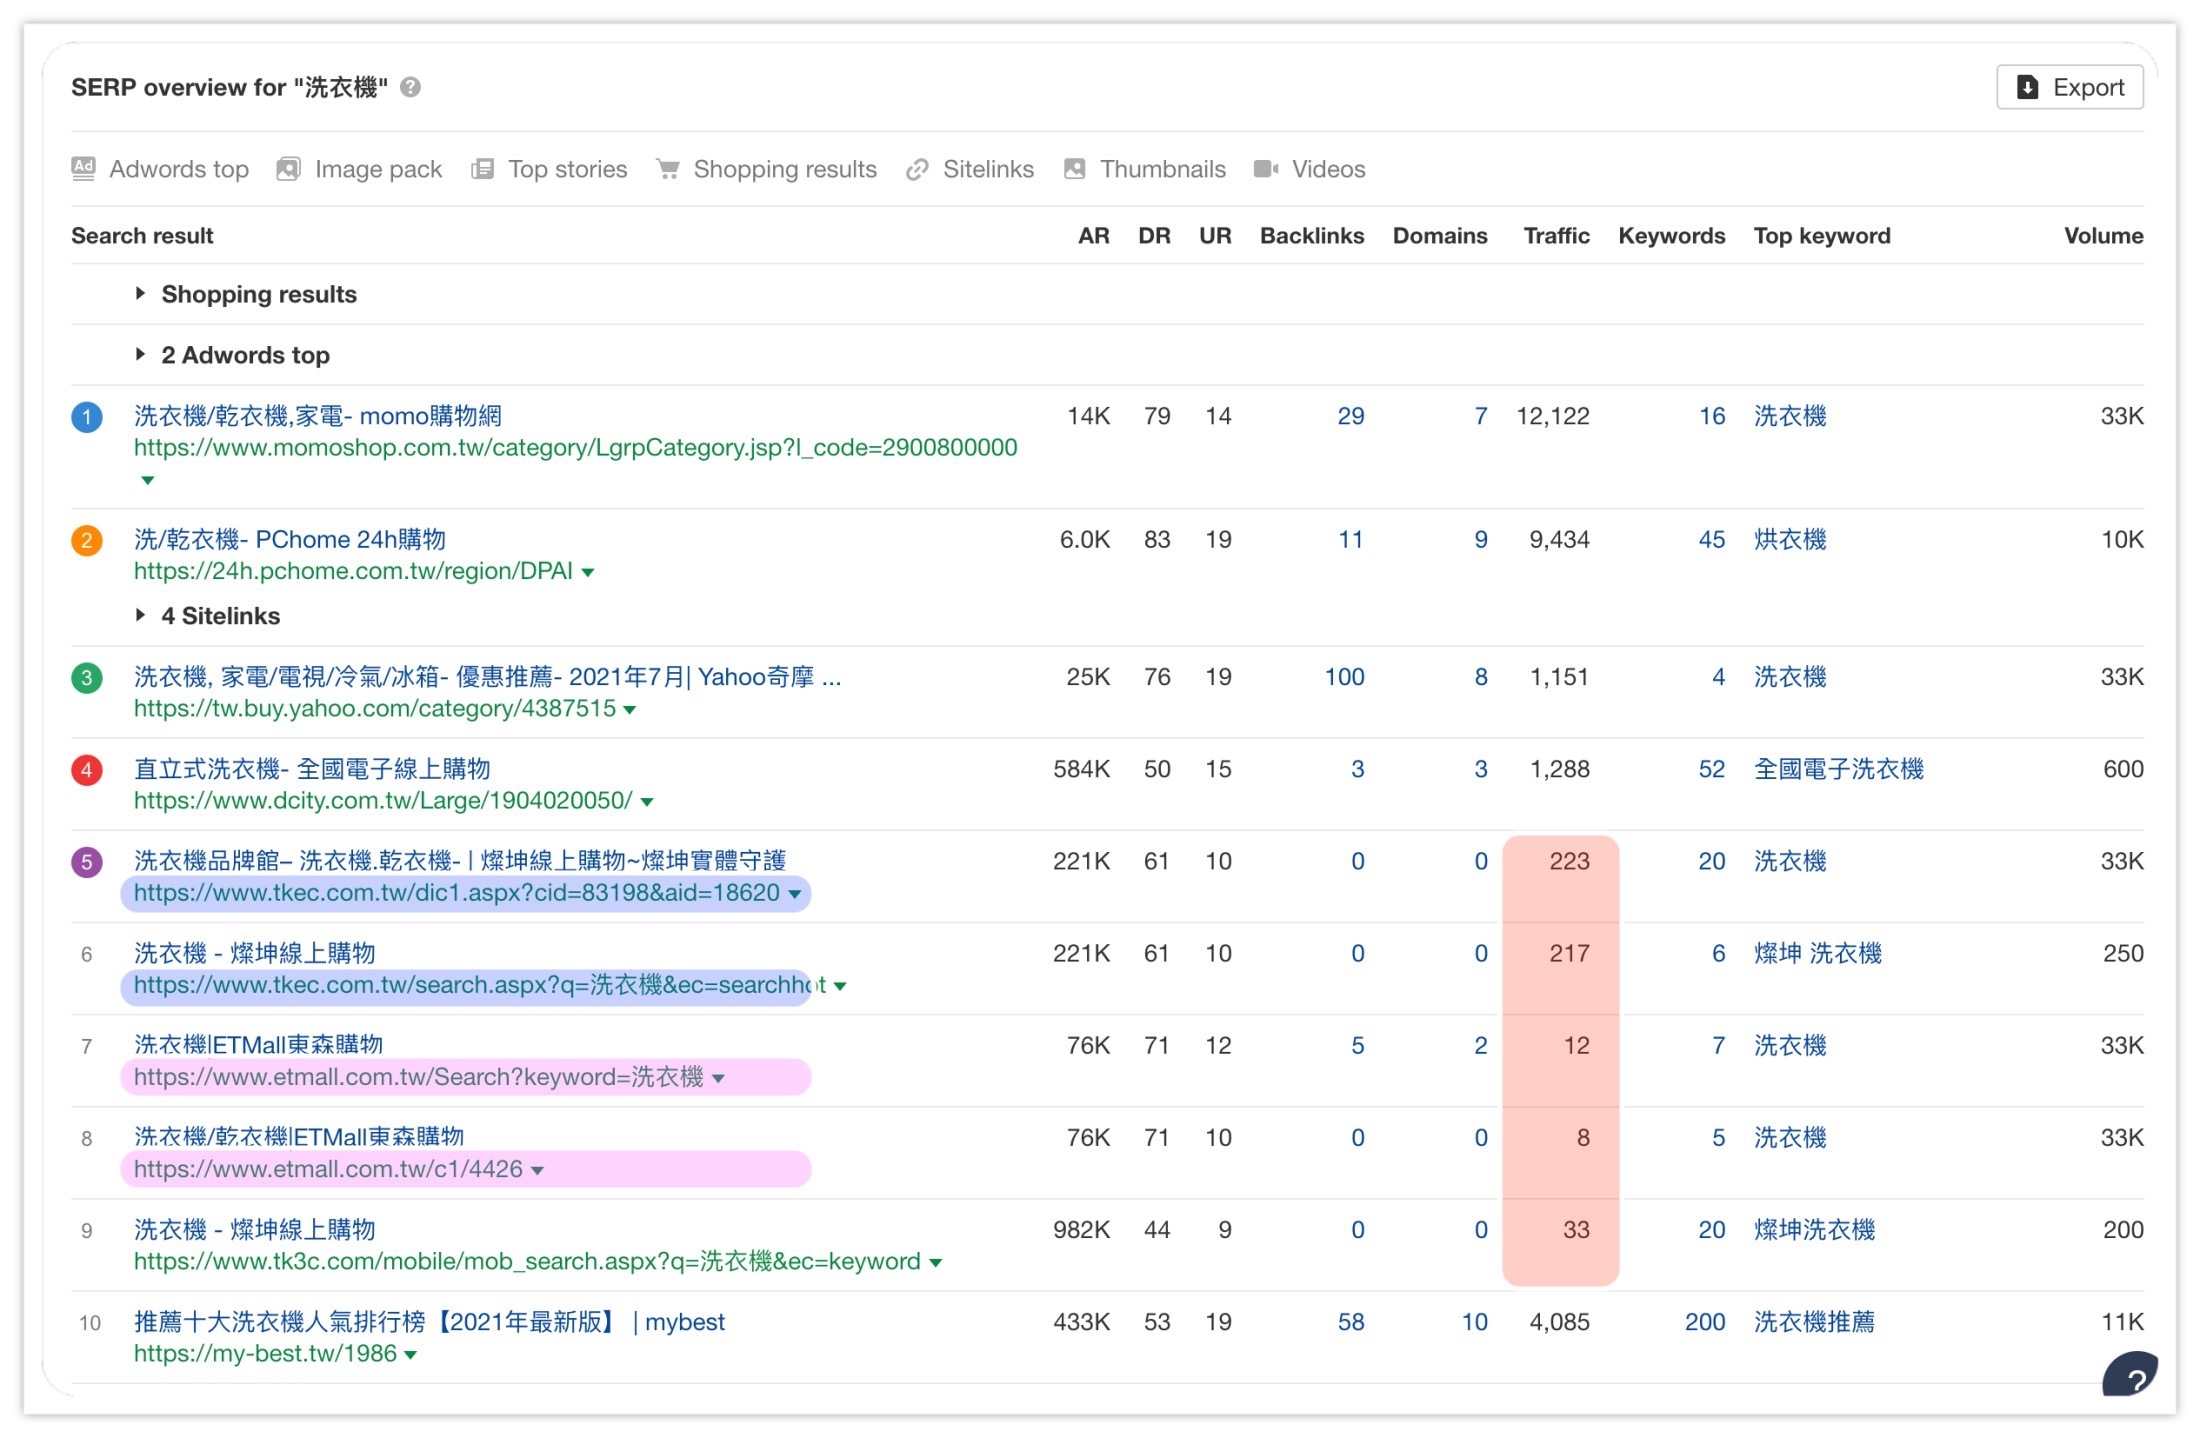The image size is (2200, 1438).
Task: Open dropdown next to tw.buy.yahoo.com URL
Action: [x=630, y=710]
